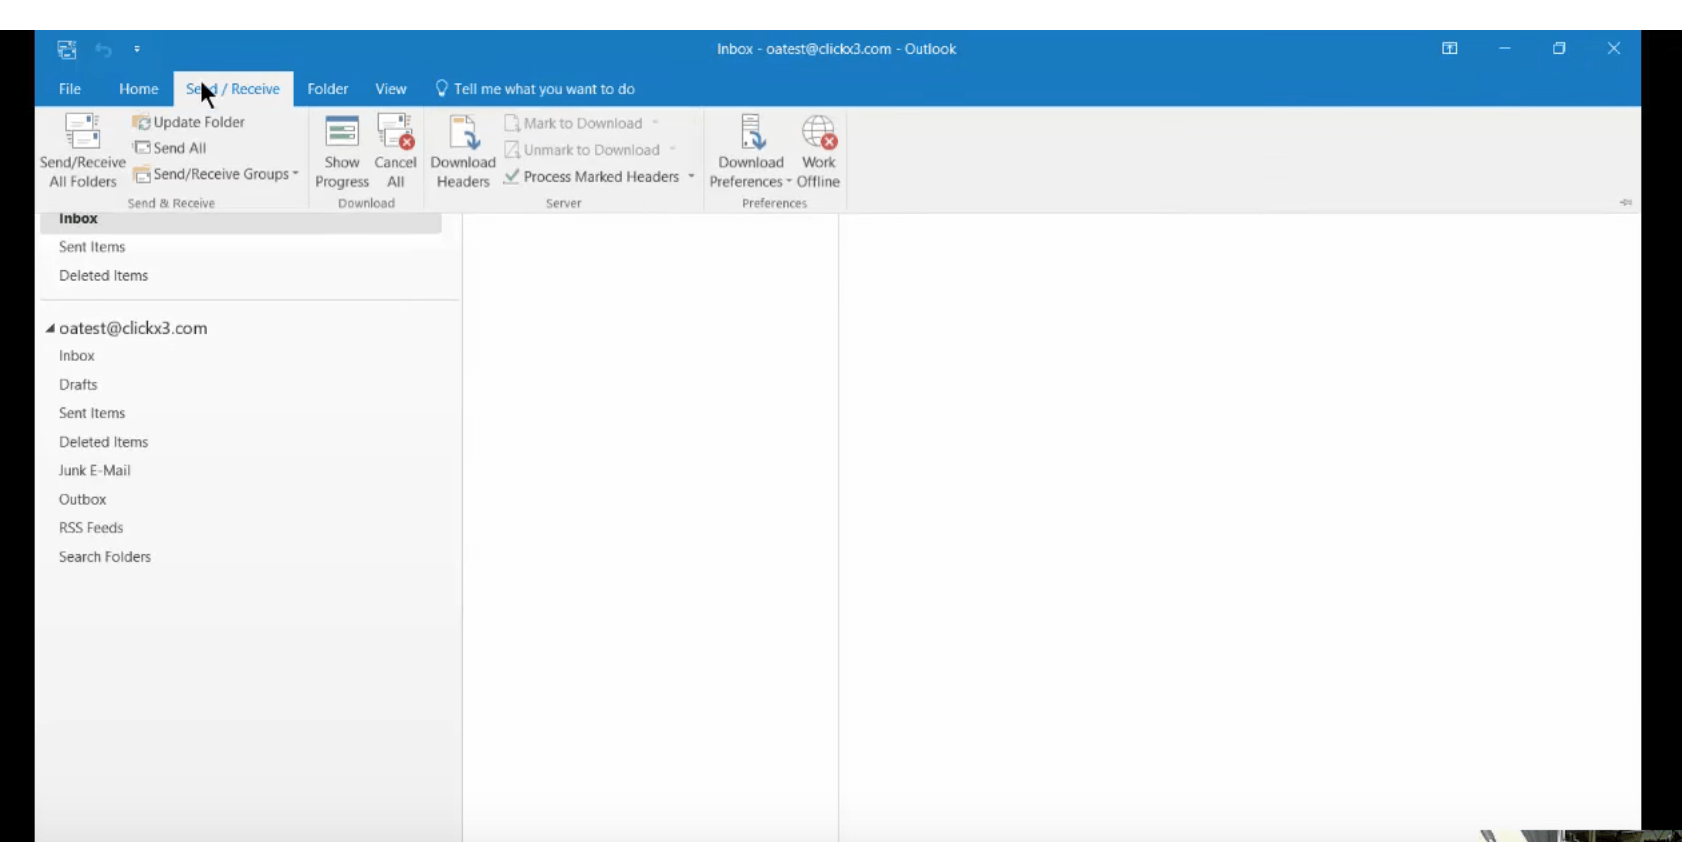Open Sent Items under oatest@clickx3.com
The height and width of the screenshot is (842, 1682).
[92, 413]
